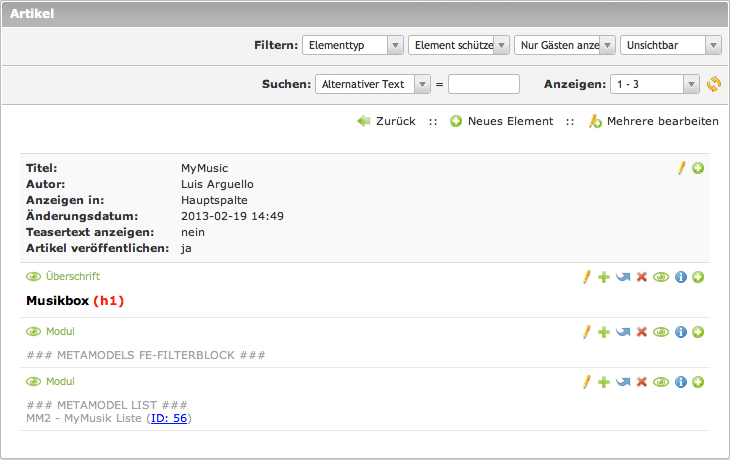Viewport: 730px width, 460px height.
Task: Add new element at top via header plus icon
Action: 698,168
